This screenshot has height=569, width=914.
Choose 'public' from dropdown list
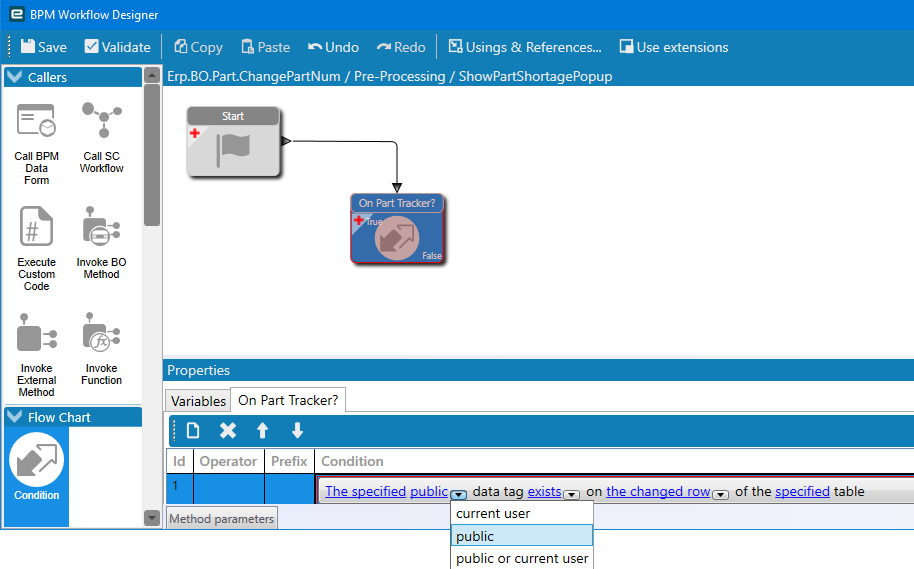522,536
